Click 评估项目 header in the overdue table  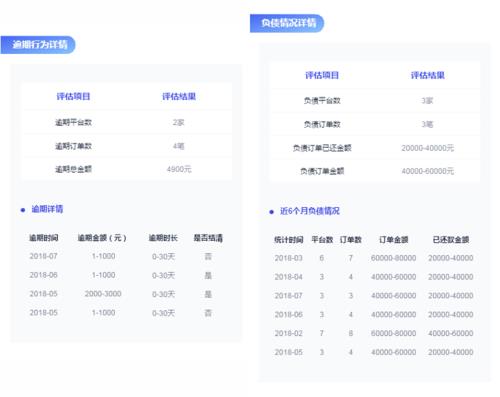click(73, 97)
